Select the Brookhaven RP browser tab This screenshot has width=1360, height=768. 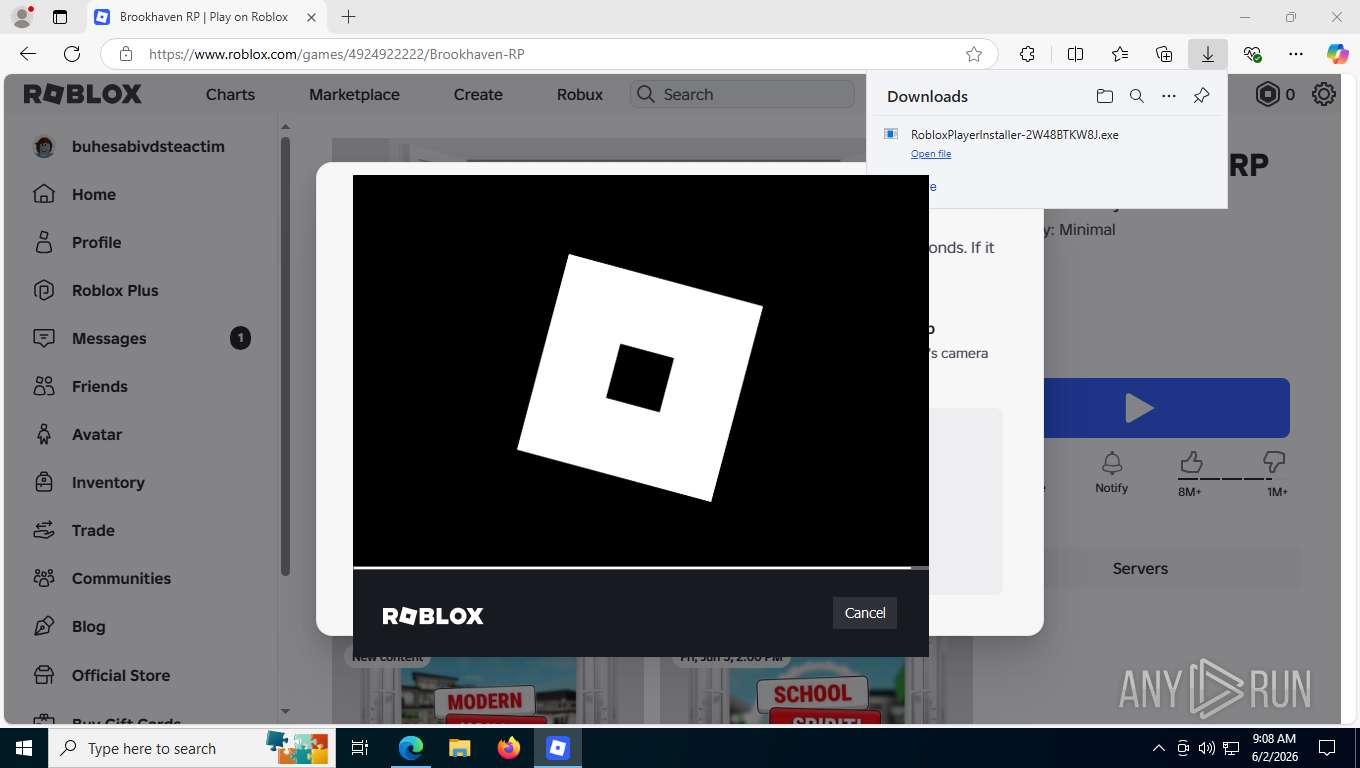[206, 17]
